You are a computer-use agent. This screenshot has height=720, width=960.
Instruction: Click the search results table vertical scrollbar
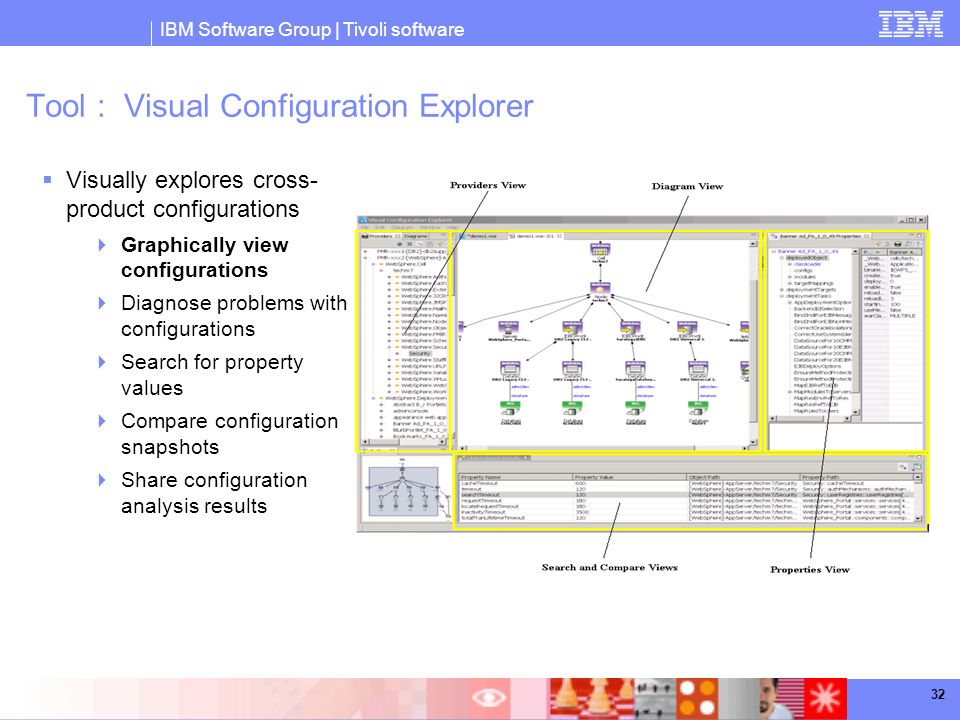pos(917,497)
